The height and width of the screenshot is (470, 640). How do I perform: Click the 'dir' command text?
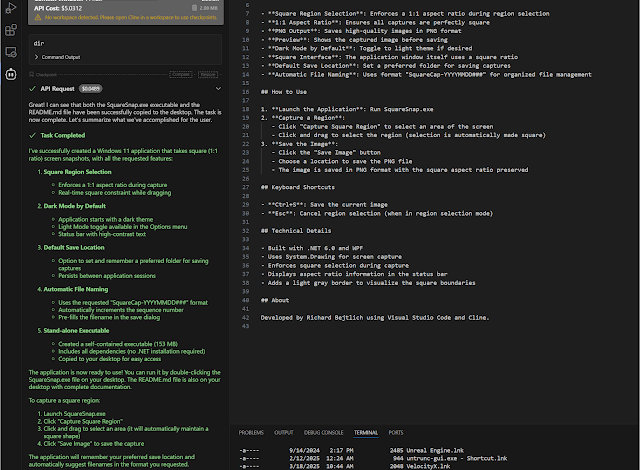(x=39, y=43)
